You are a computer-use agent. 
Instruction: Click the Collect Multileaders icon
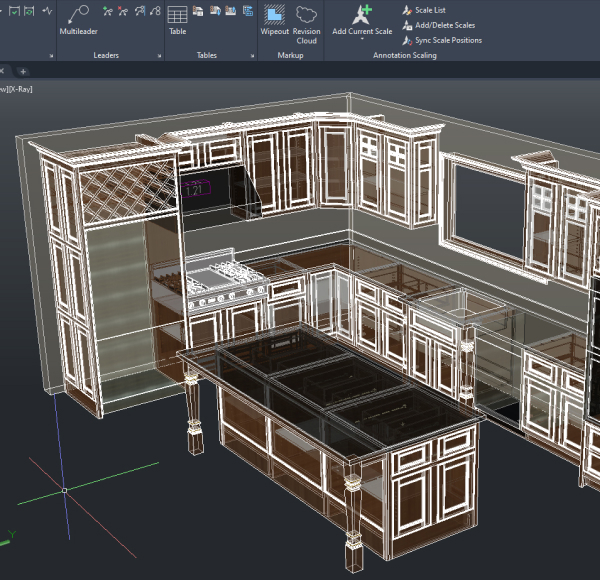coord(154,13)
